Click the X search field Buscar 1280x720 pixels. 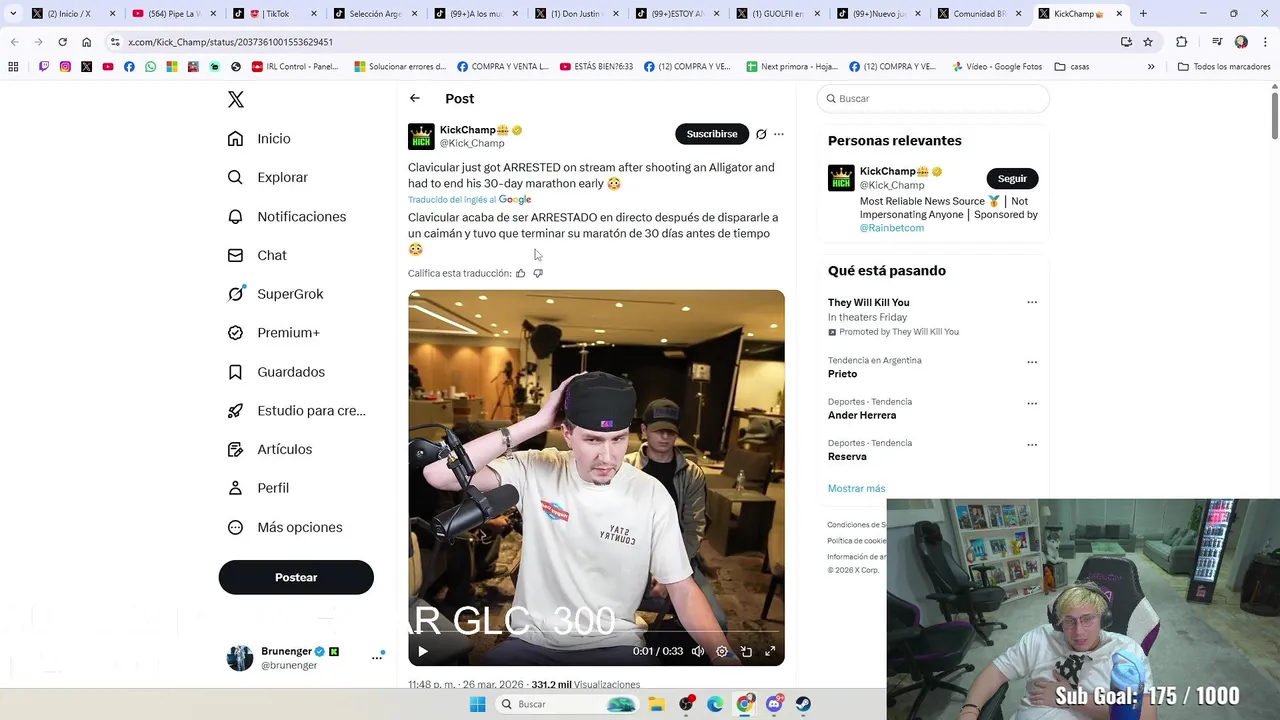pos(933,99)
